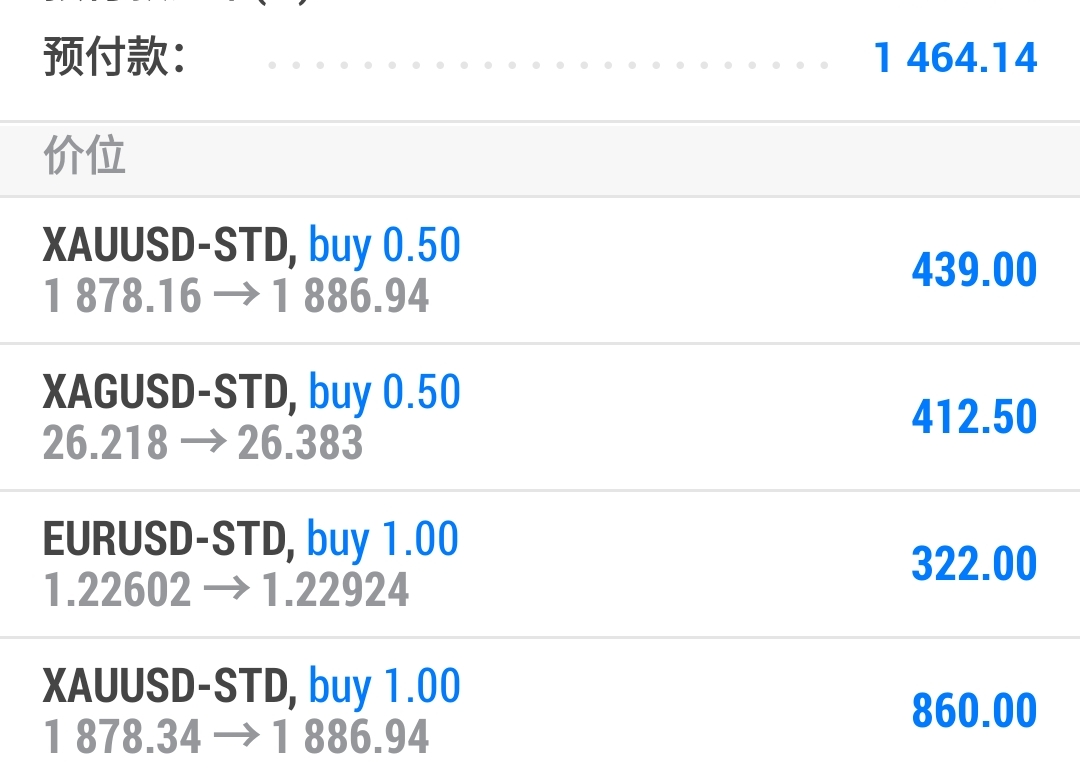The width and height of the screenshot is (1080, 772).
Task: Tap the XAGUSD-STD symbol name
Action: 169,392
